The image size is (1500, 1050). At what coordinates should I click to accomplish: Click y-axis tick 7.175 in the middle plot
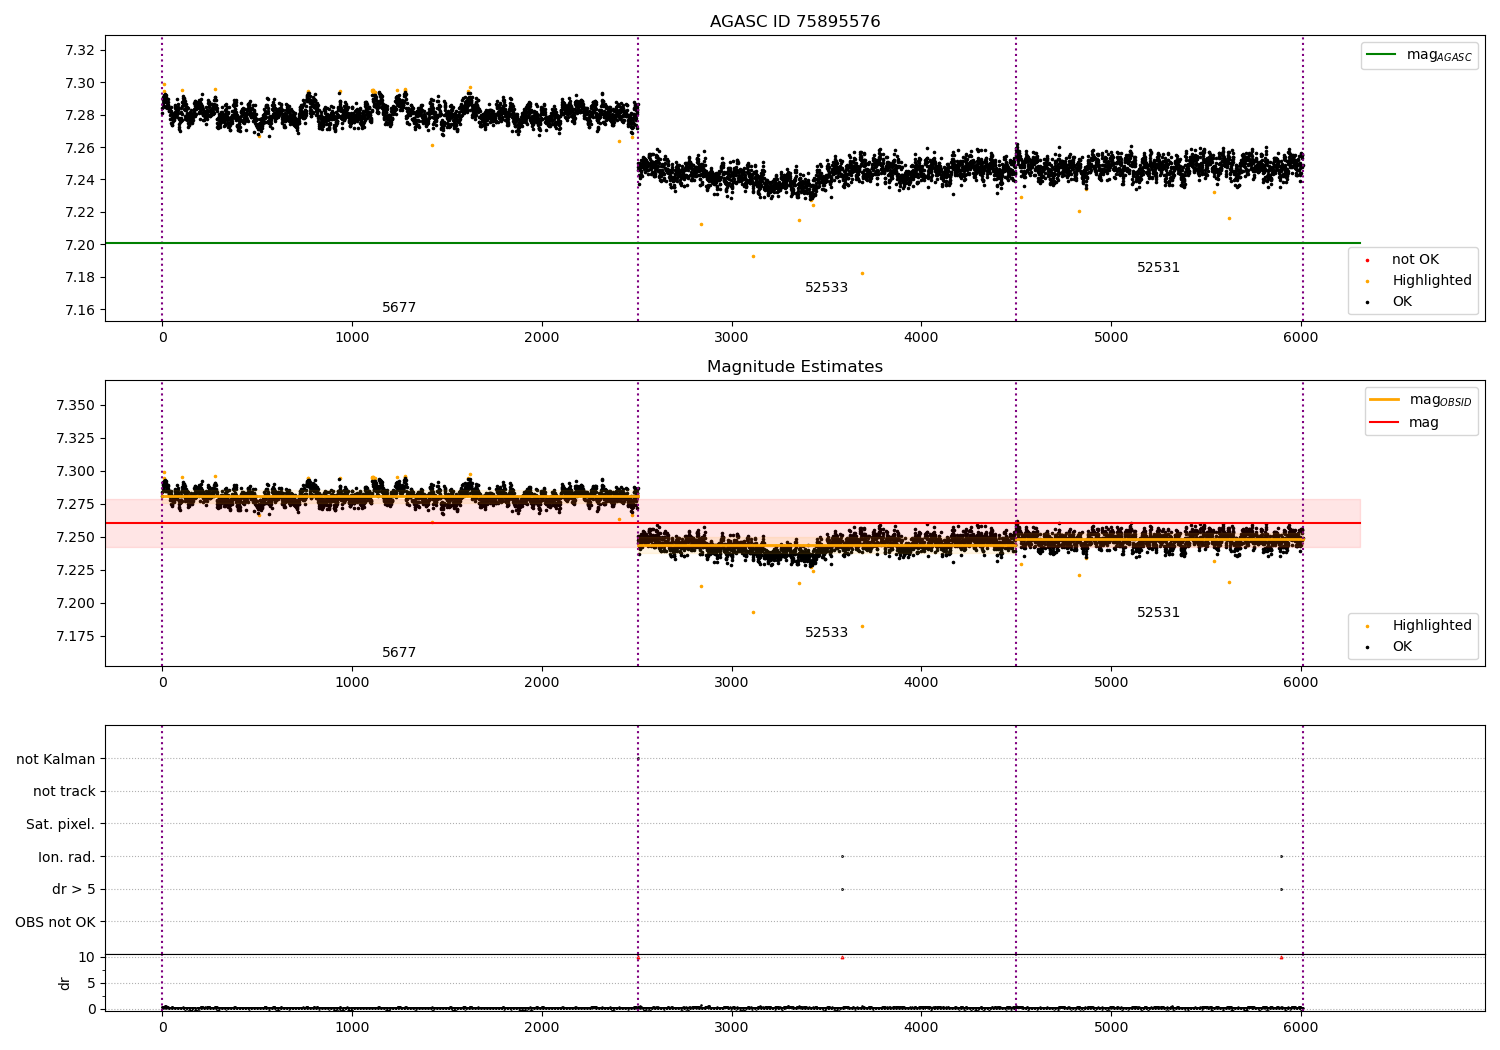(x=75, y=637)
